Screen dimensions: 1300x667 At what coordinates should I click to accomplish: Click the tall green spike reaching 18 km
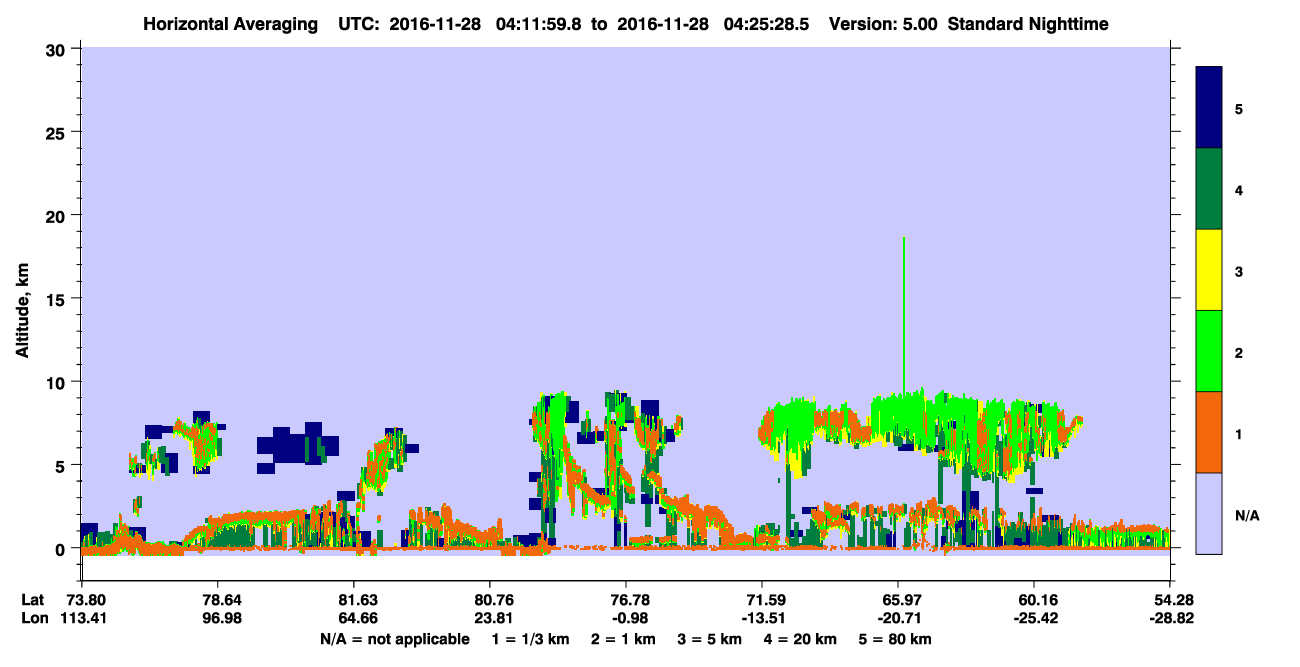(x=904, y=315)
